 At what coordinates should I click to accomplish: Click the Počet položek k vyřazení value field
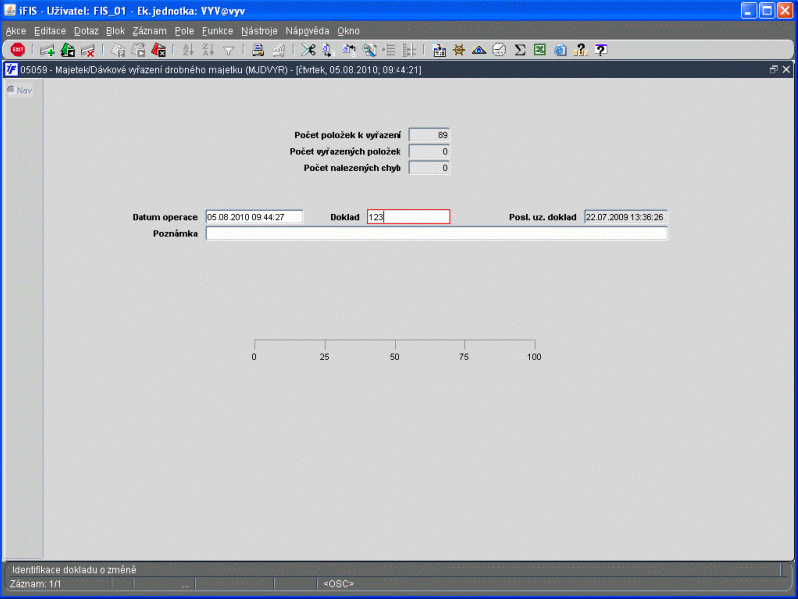429,135
